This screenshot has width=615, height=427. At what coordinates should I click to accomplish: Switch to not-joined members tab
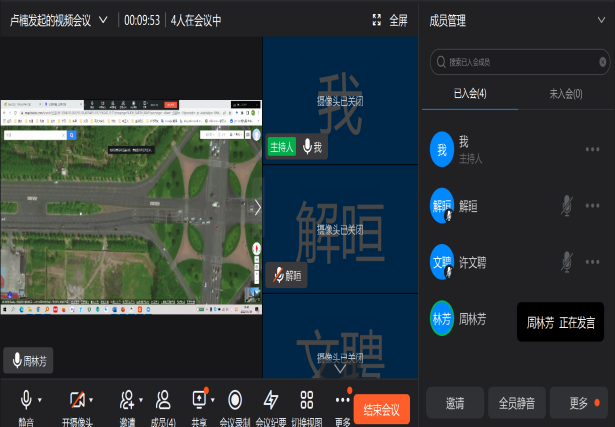click(x=566, y=94)
